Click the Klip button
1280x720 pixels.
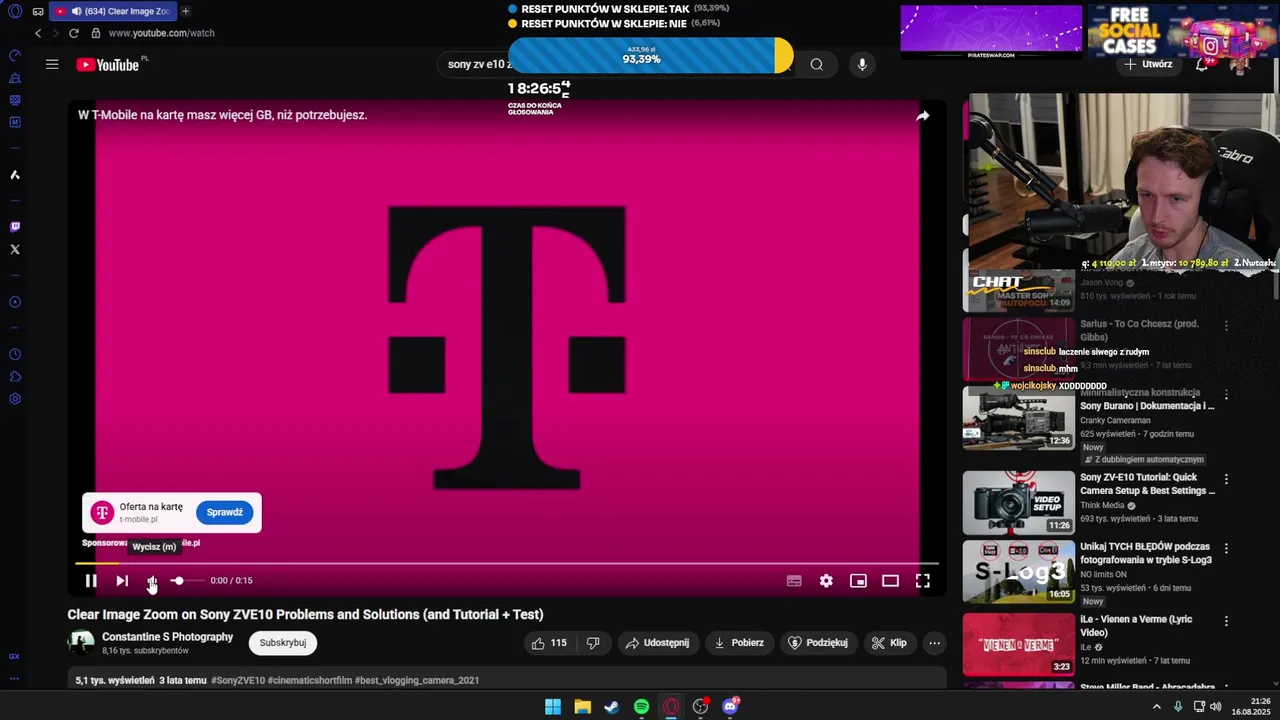pyautogui.click(x=889, y=643)
